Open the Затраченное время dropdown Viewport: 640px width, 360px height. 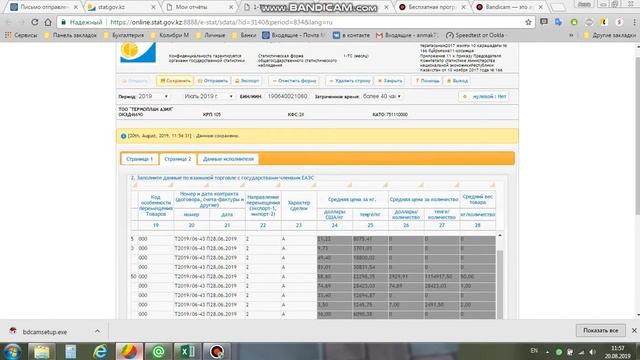point(382,96)
